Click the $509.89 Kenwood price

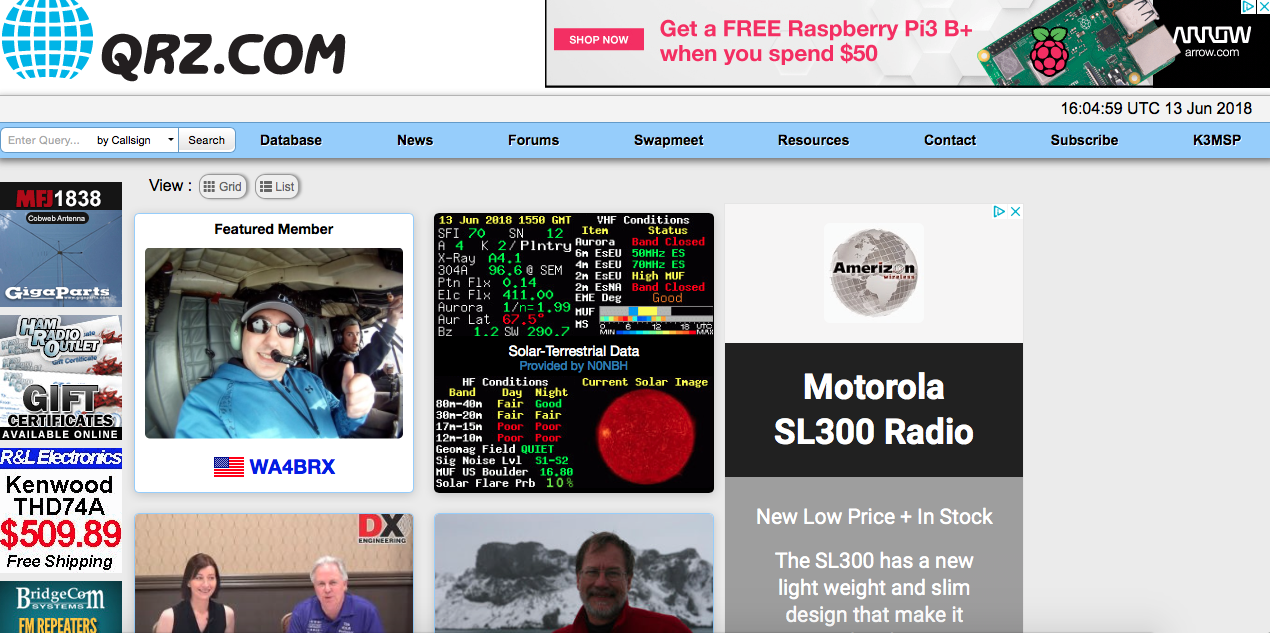coord(61,534)
